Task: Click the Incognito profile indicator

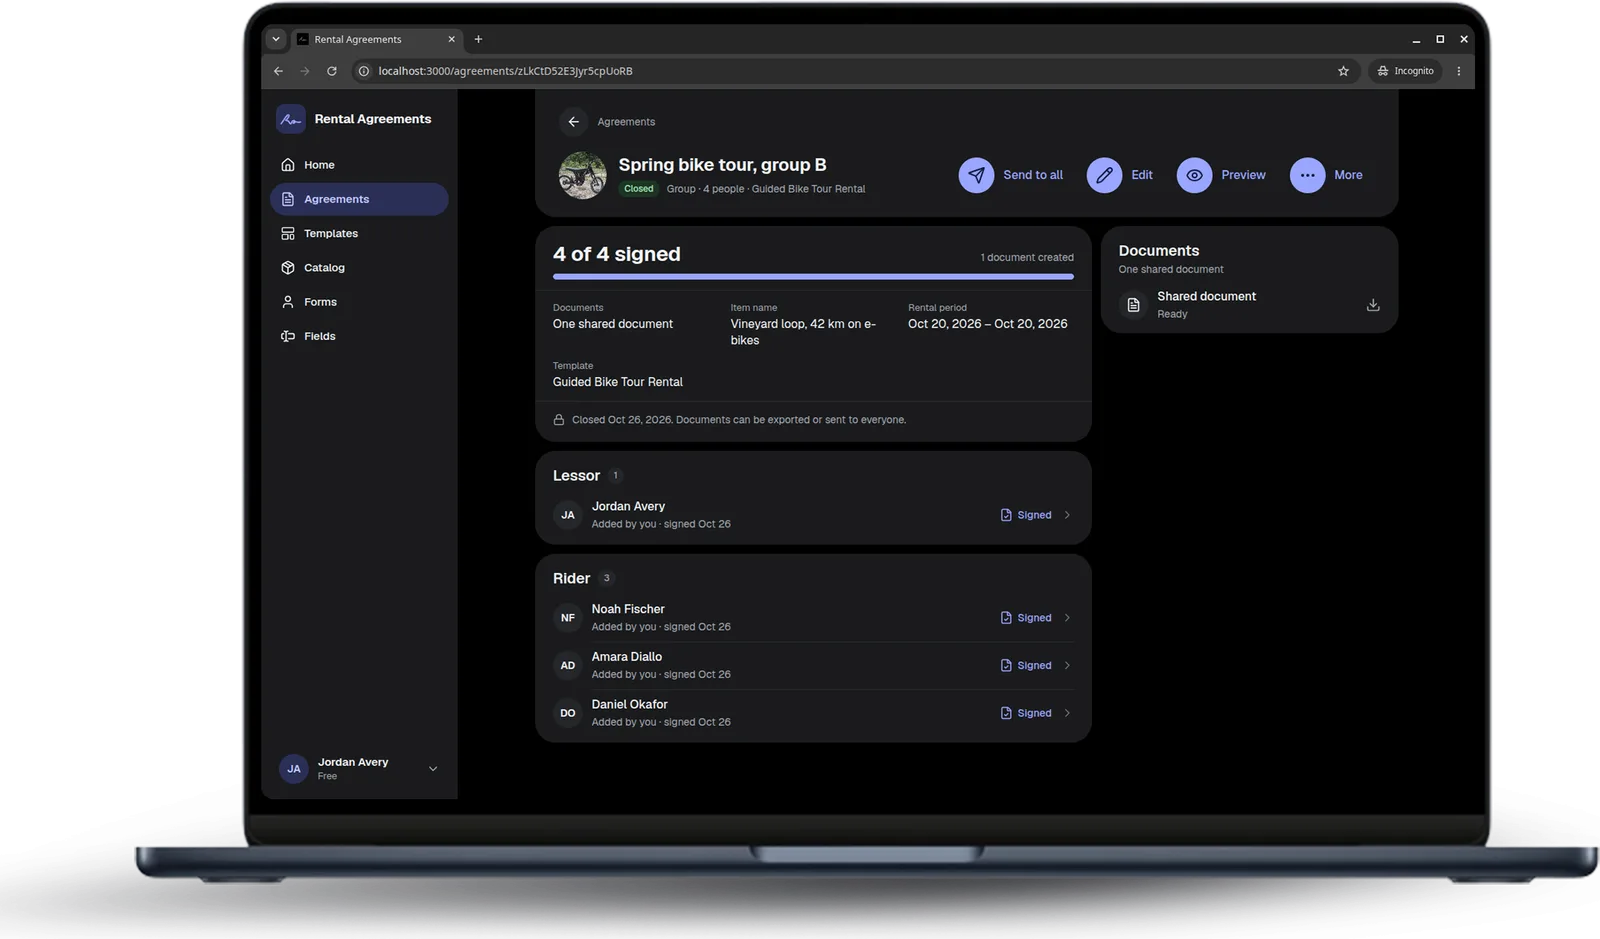Action: click(1406, 71)
